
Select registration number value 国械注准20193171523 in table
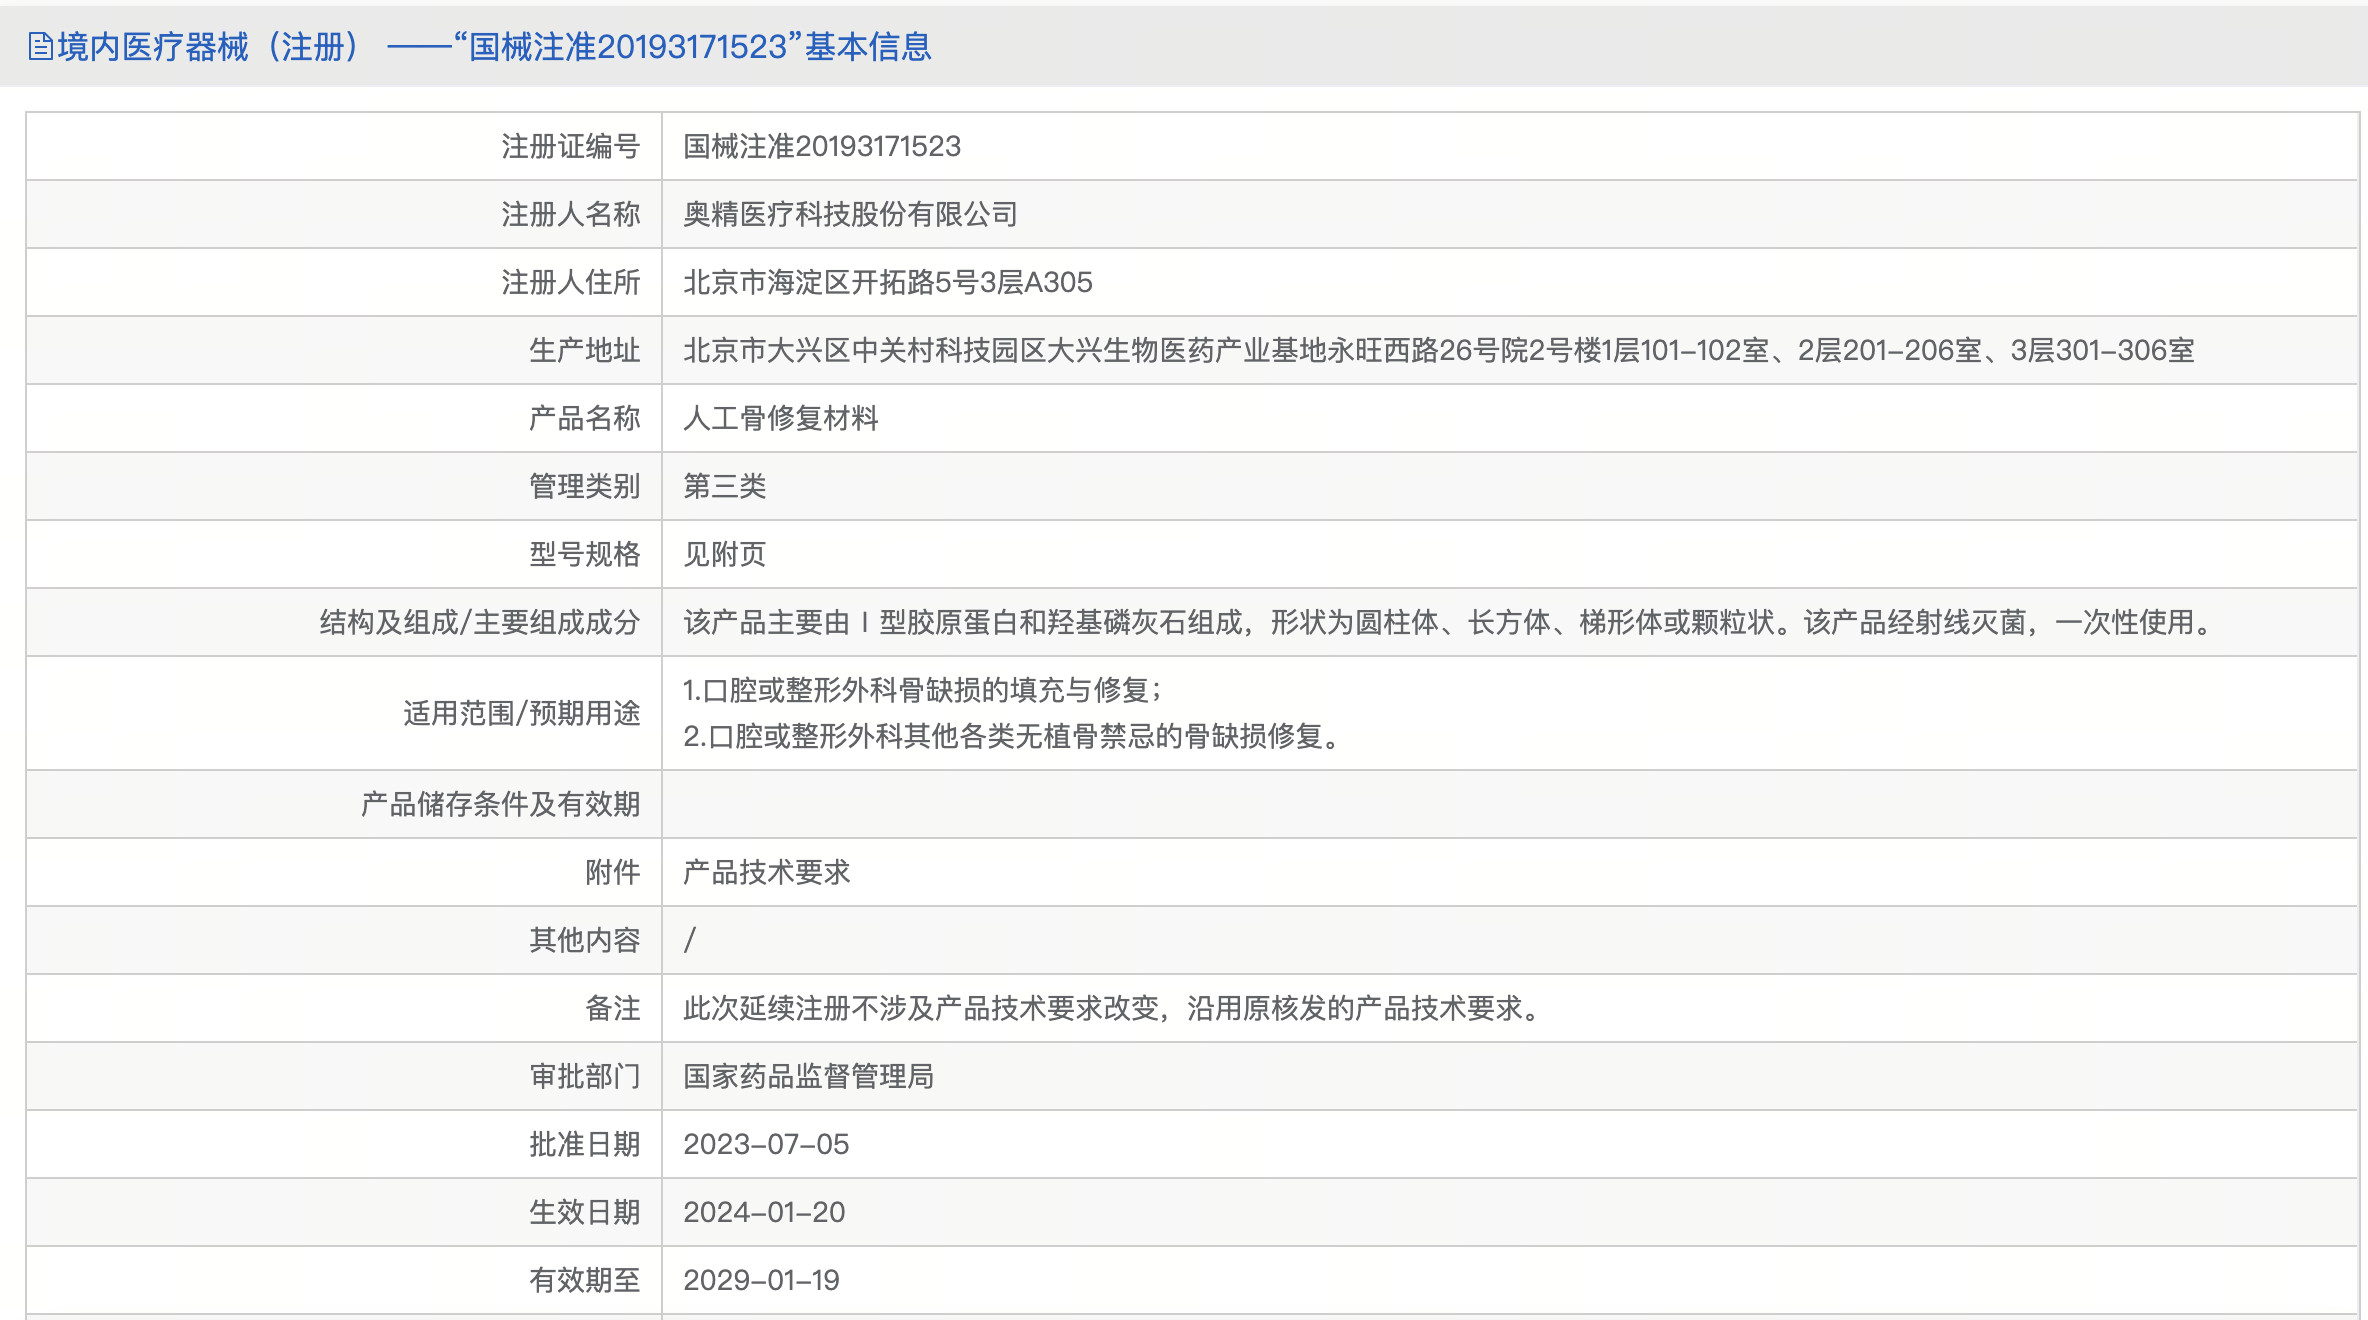(x=822, y=146)
